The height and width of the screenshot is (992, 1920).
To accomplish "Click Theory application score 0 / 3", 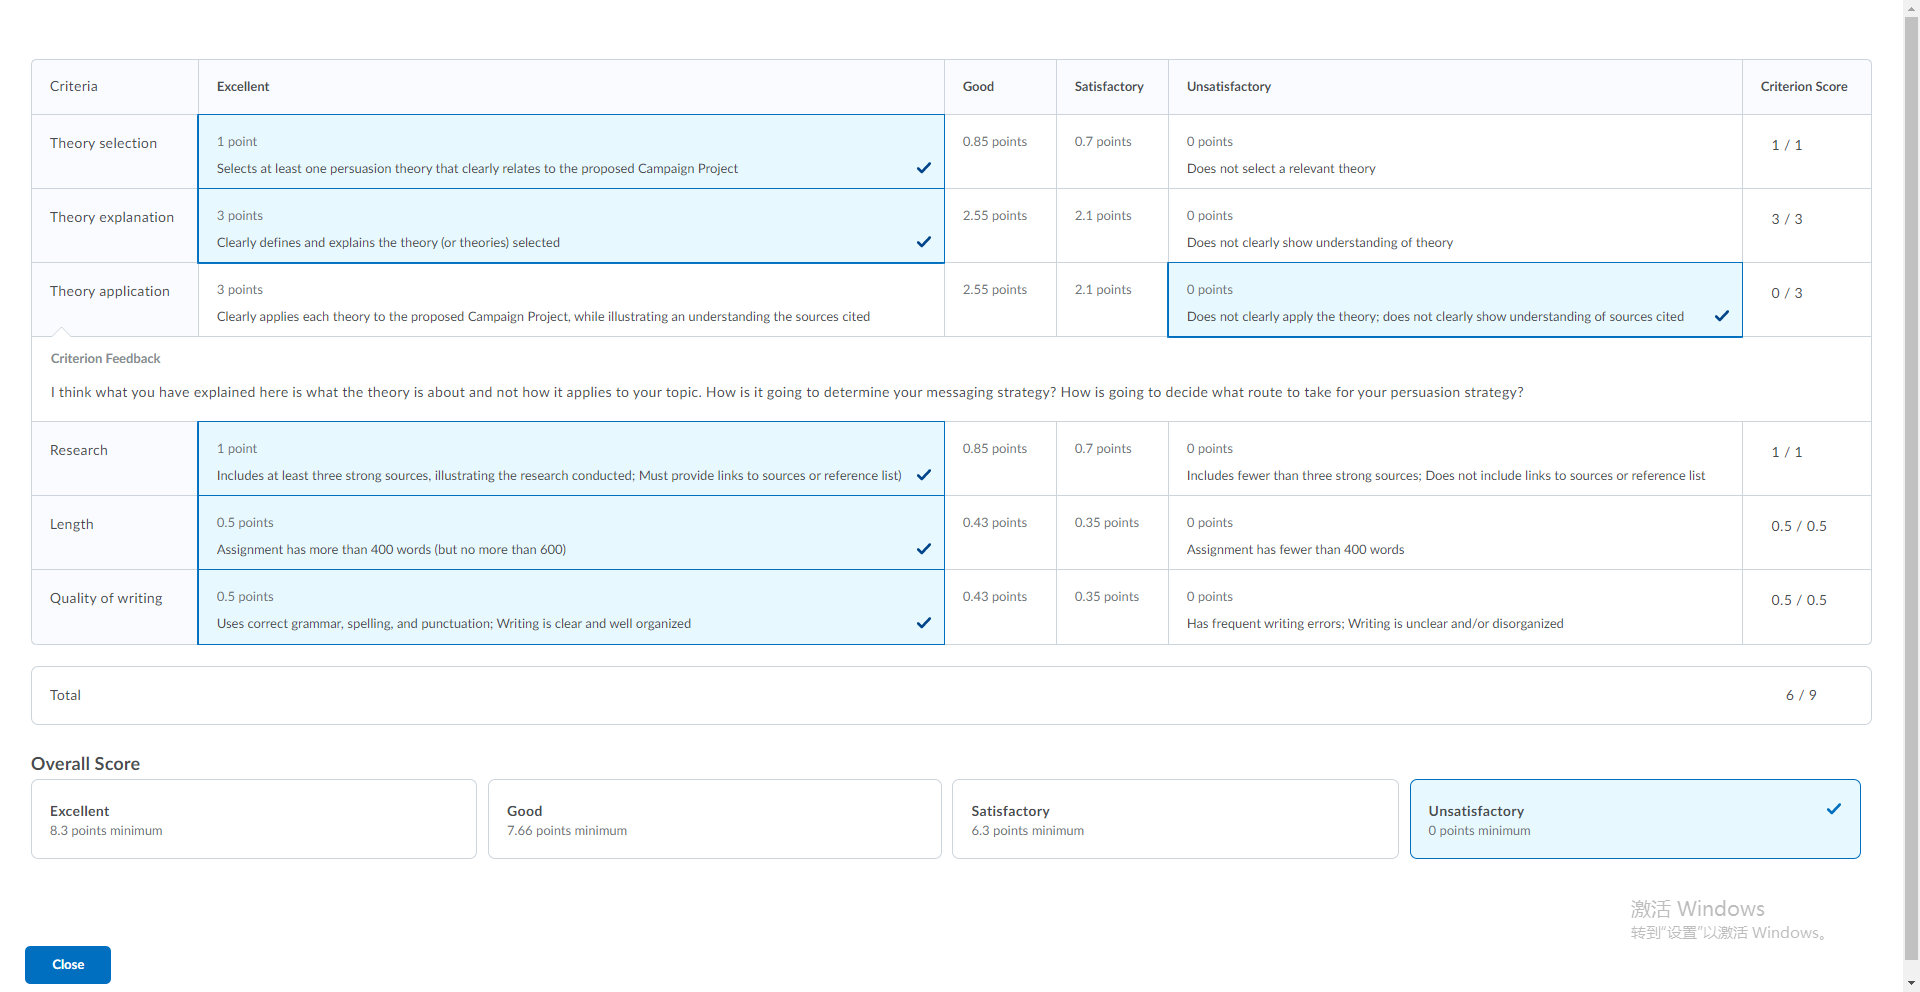I will coord(1787,293).
